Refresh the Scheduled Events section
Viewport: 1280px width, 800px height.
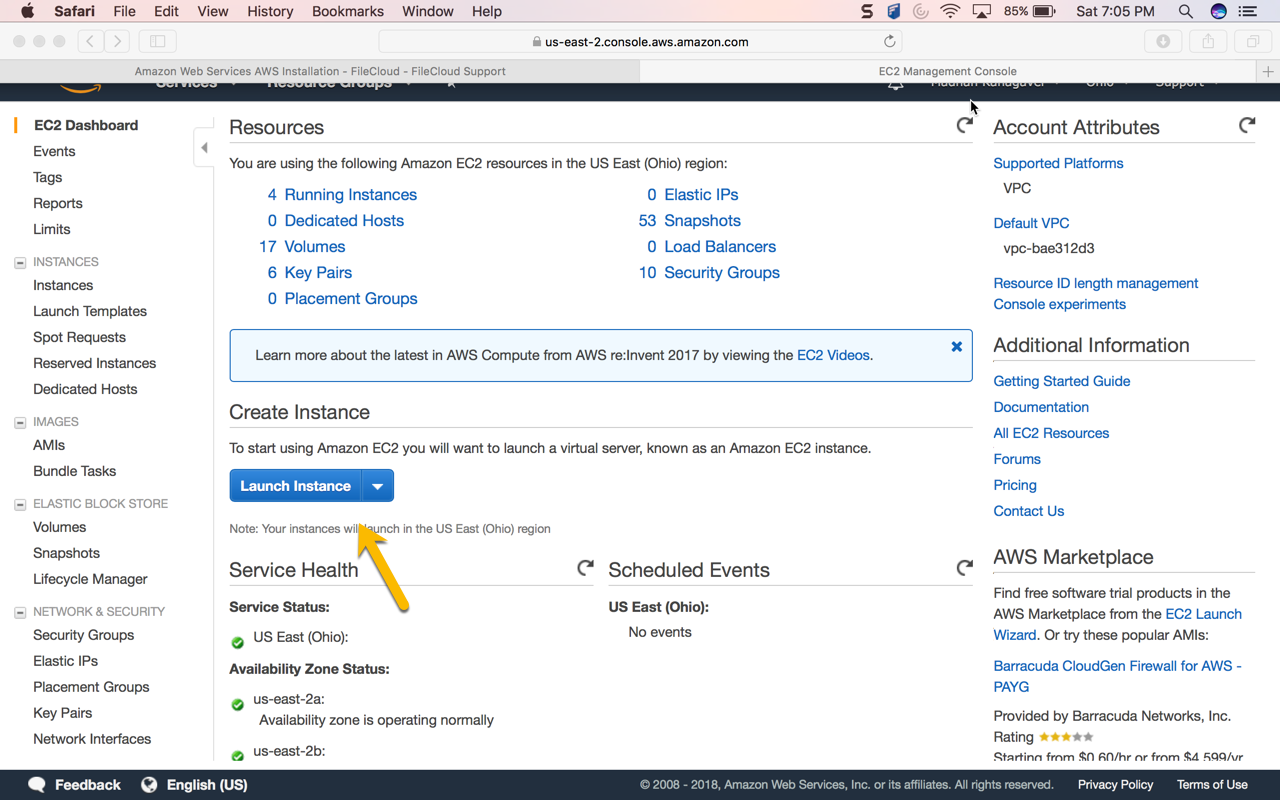click(x=964, y=568)
